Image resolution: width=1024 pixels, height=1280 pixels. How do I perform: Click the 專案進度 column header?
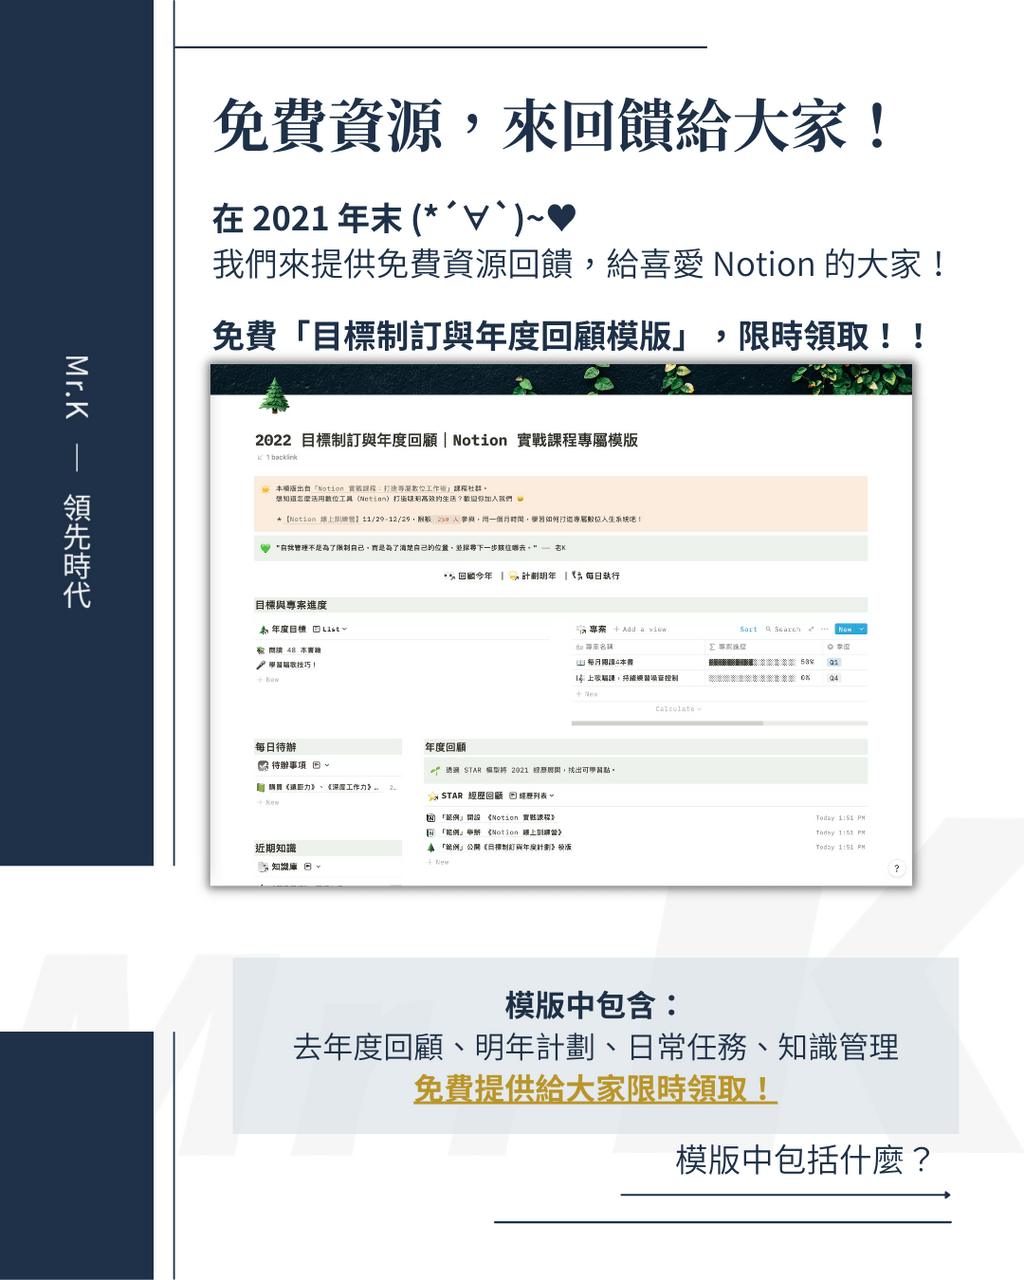(x=727, y=647)
